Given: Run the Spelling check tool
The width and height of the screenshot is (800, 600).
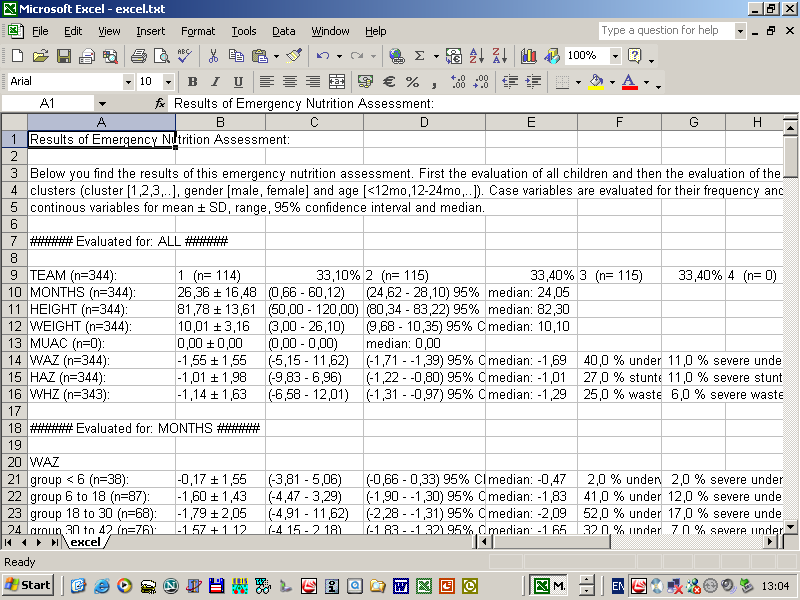Looking at the screenshot, I should click(x=185, y=56).
